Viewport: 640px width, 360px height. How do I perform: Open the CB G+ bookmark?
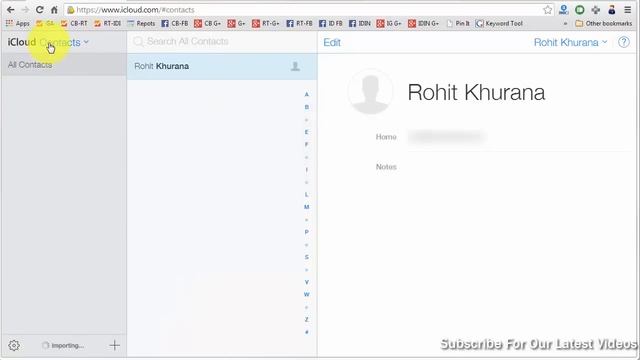207,24
